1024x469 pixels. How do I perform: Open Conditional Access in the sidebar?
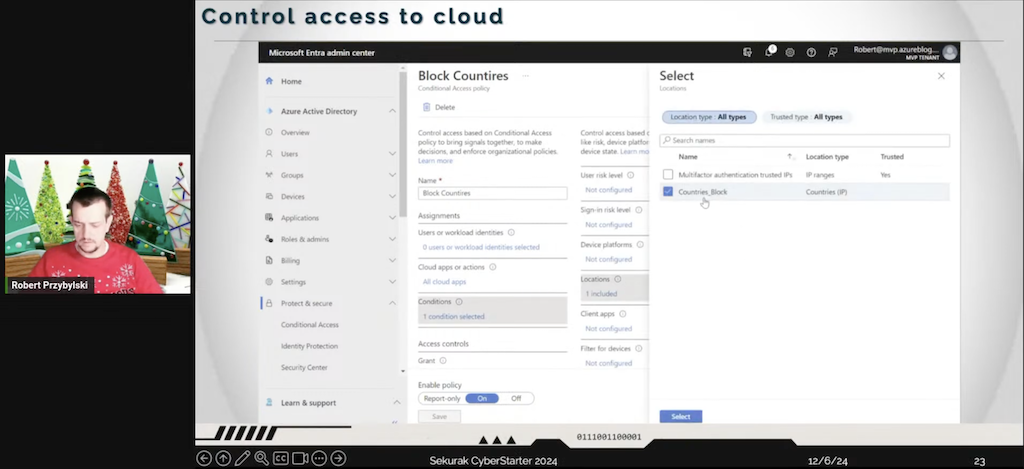pos(309,325)
